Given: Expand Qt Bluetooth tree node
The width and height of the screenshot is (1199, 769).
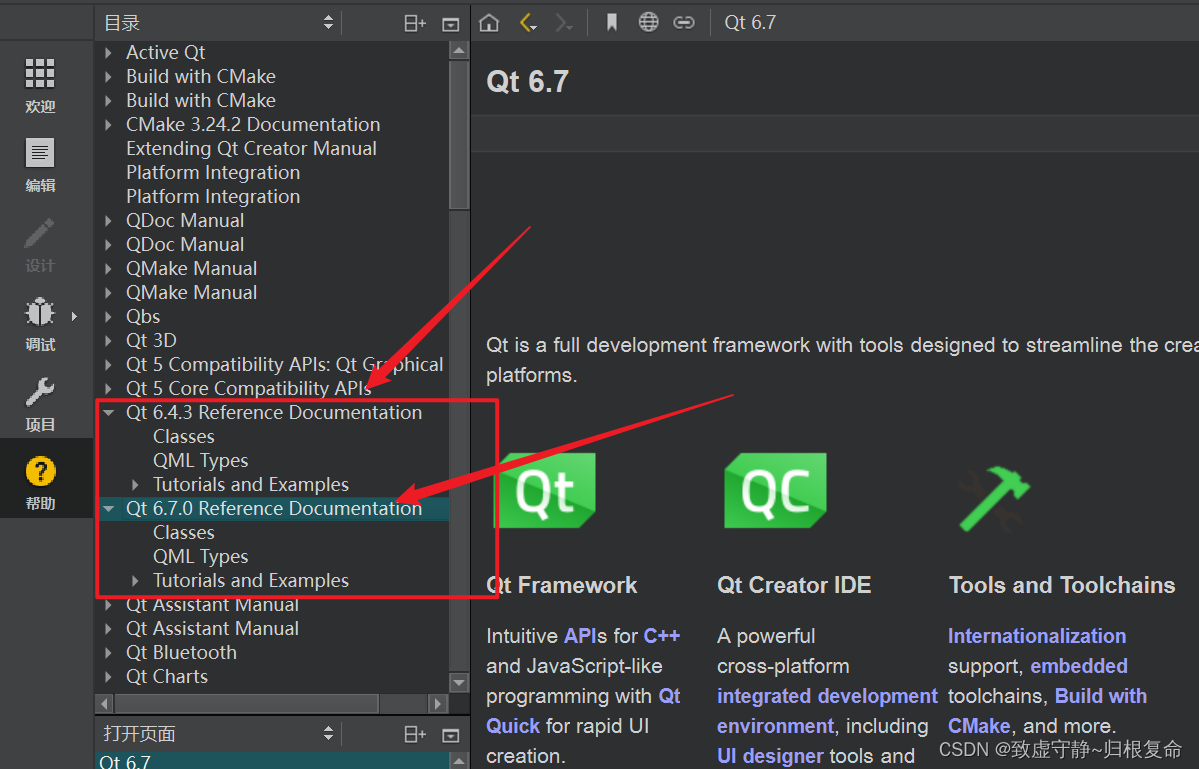Looking at the screenshot, I should click(109, 653).
